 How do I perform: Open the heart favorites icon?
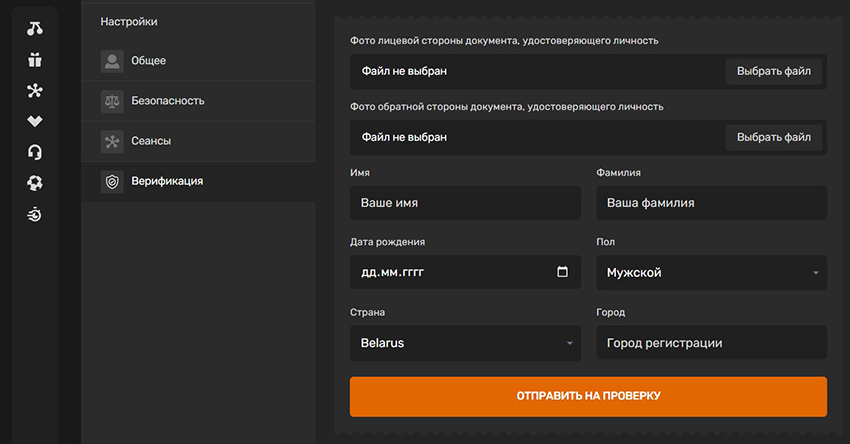[35, 121]
